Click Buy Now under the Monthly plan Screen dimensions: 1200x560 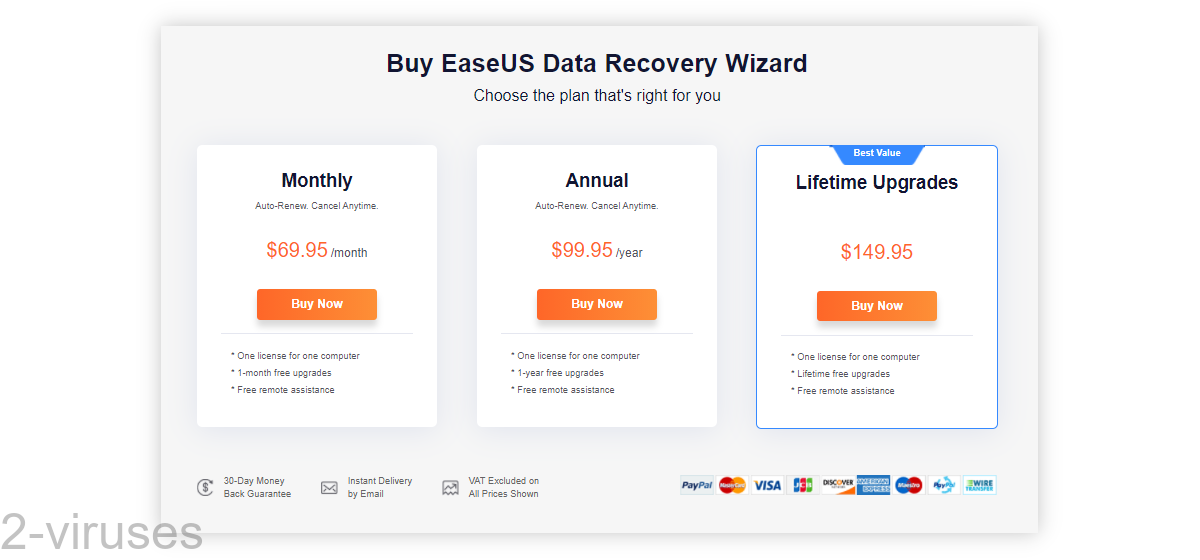[x=317, y=304]
